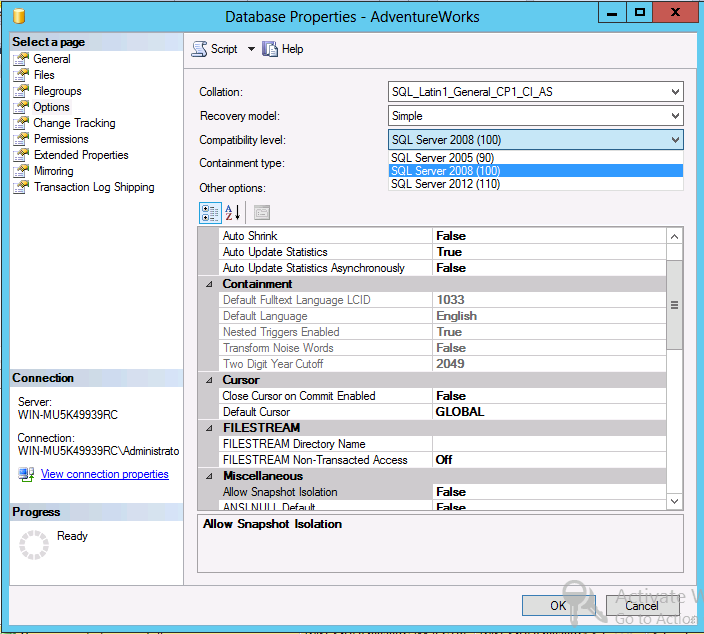The width and height of the screenshot is (704, 634).
Task: Select Categorized view icon in options grid
Action: pos(210,213)
